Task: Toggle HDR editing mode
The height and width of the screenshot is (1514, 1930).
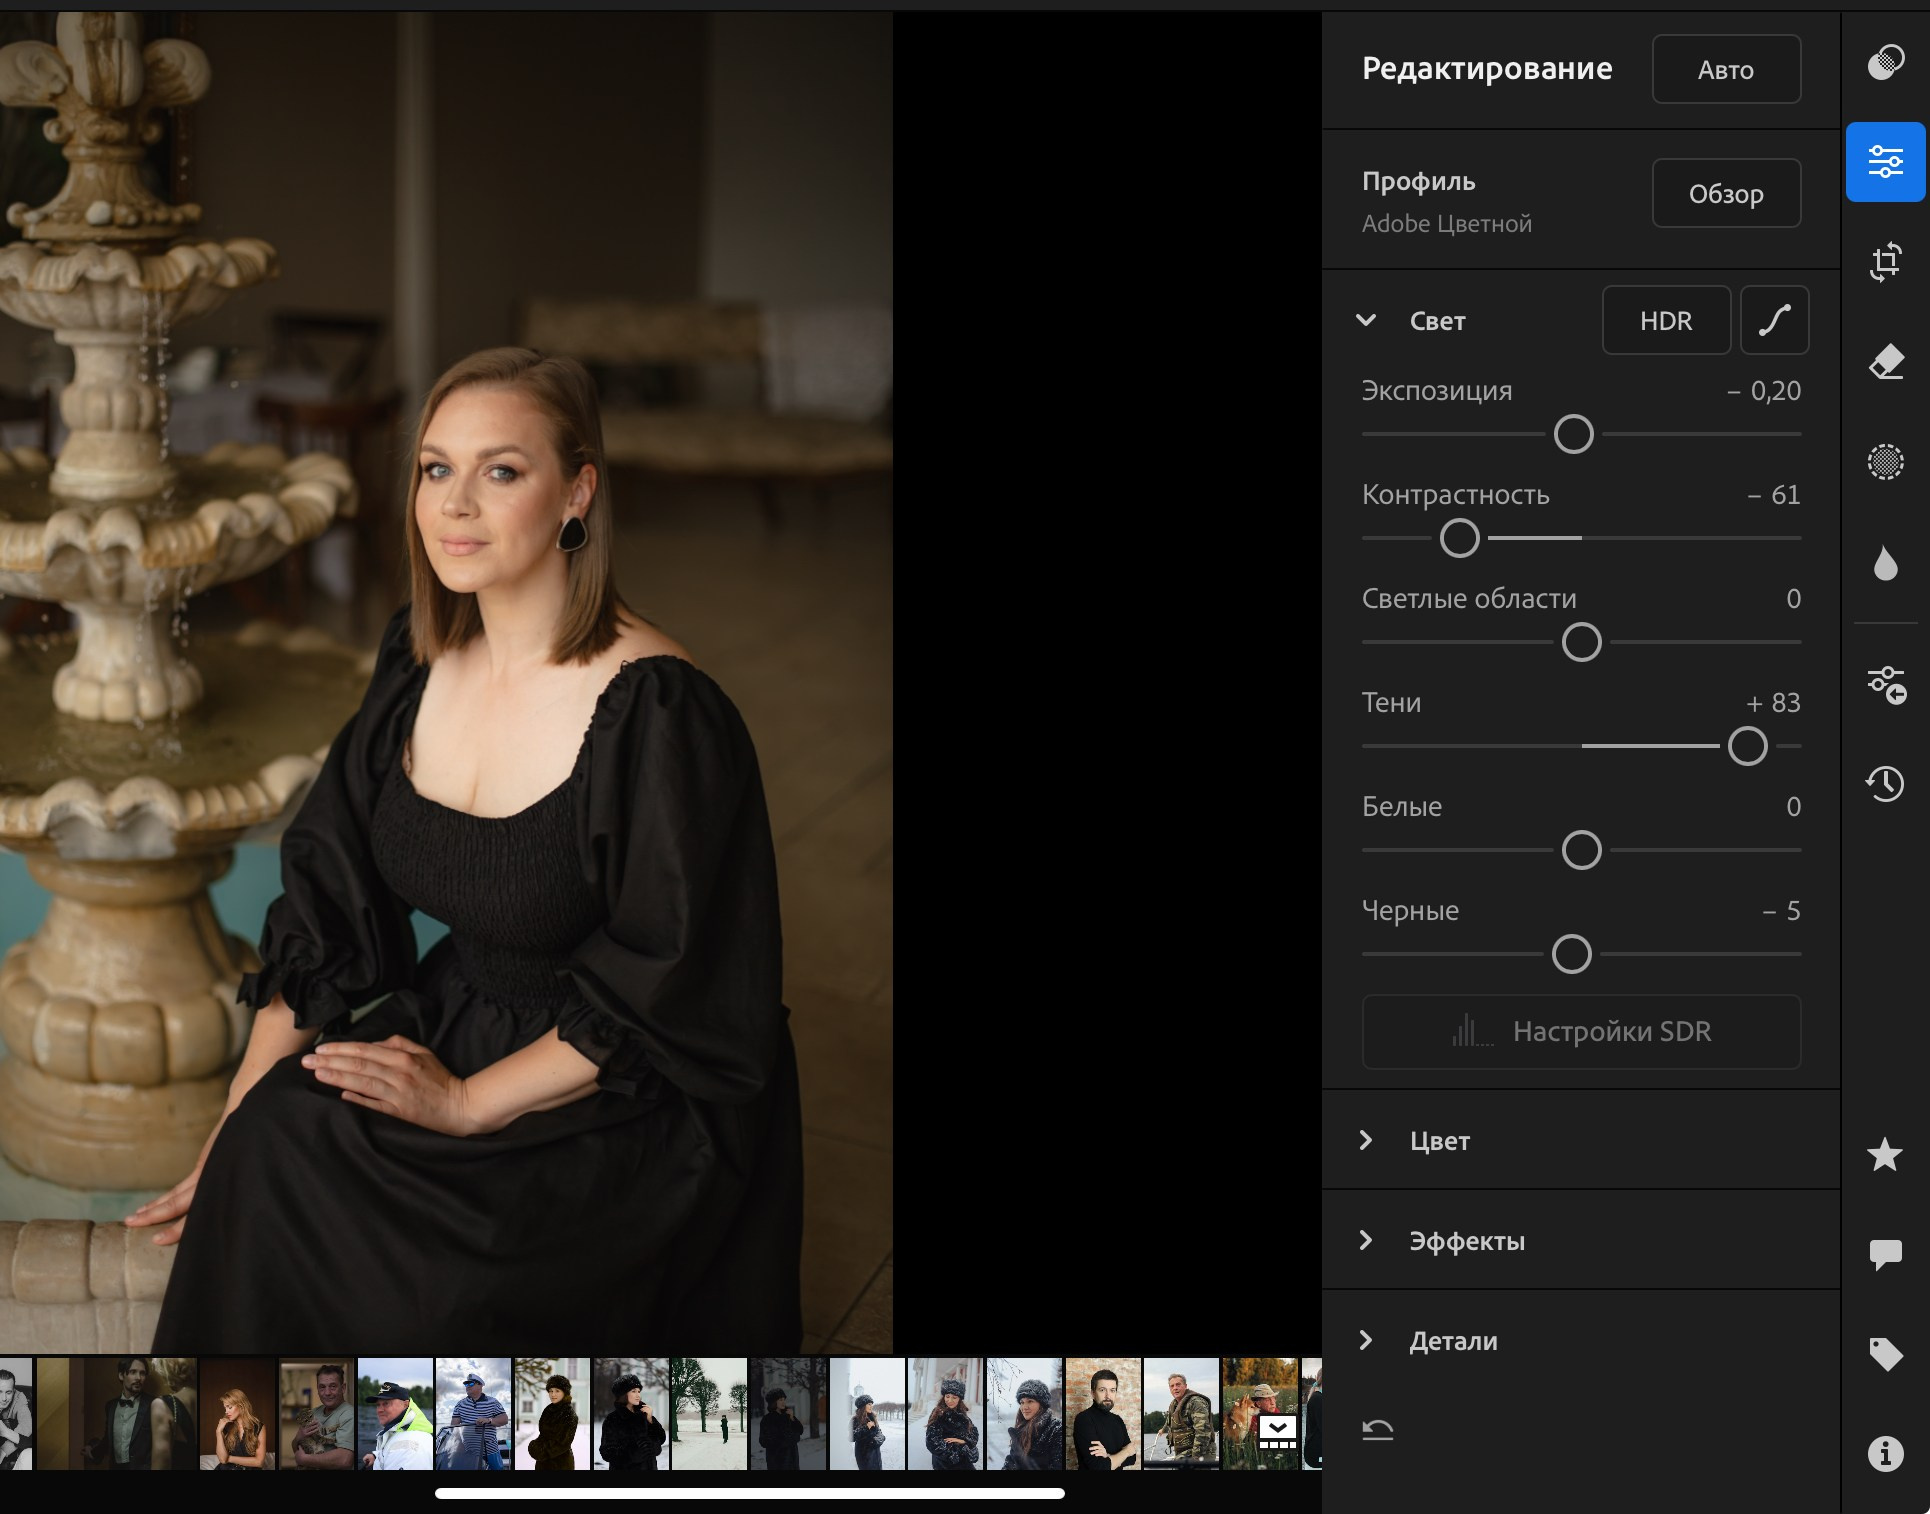Action: point(1666,320)
